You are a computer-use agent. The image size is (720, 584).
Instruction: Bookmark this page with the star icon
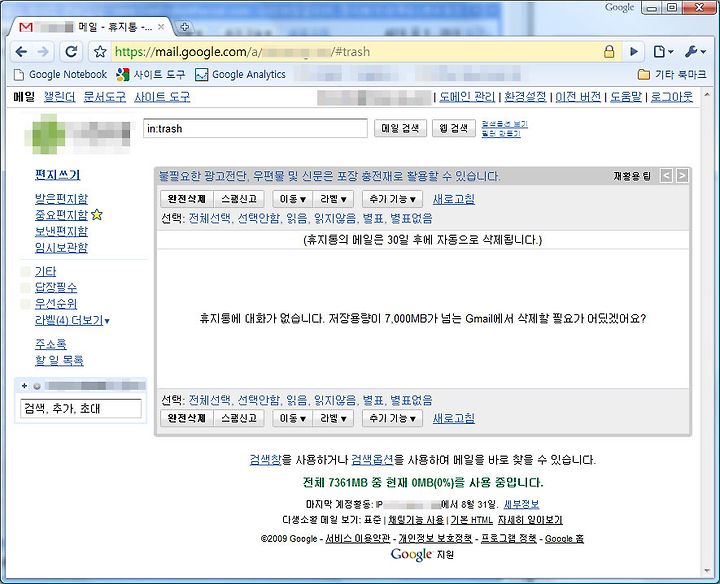coord(100,52)
